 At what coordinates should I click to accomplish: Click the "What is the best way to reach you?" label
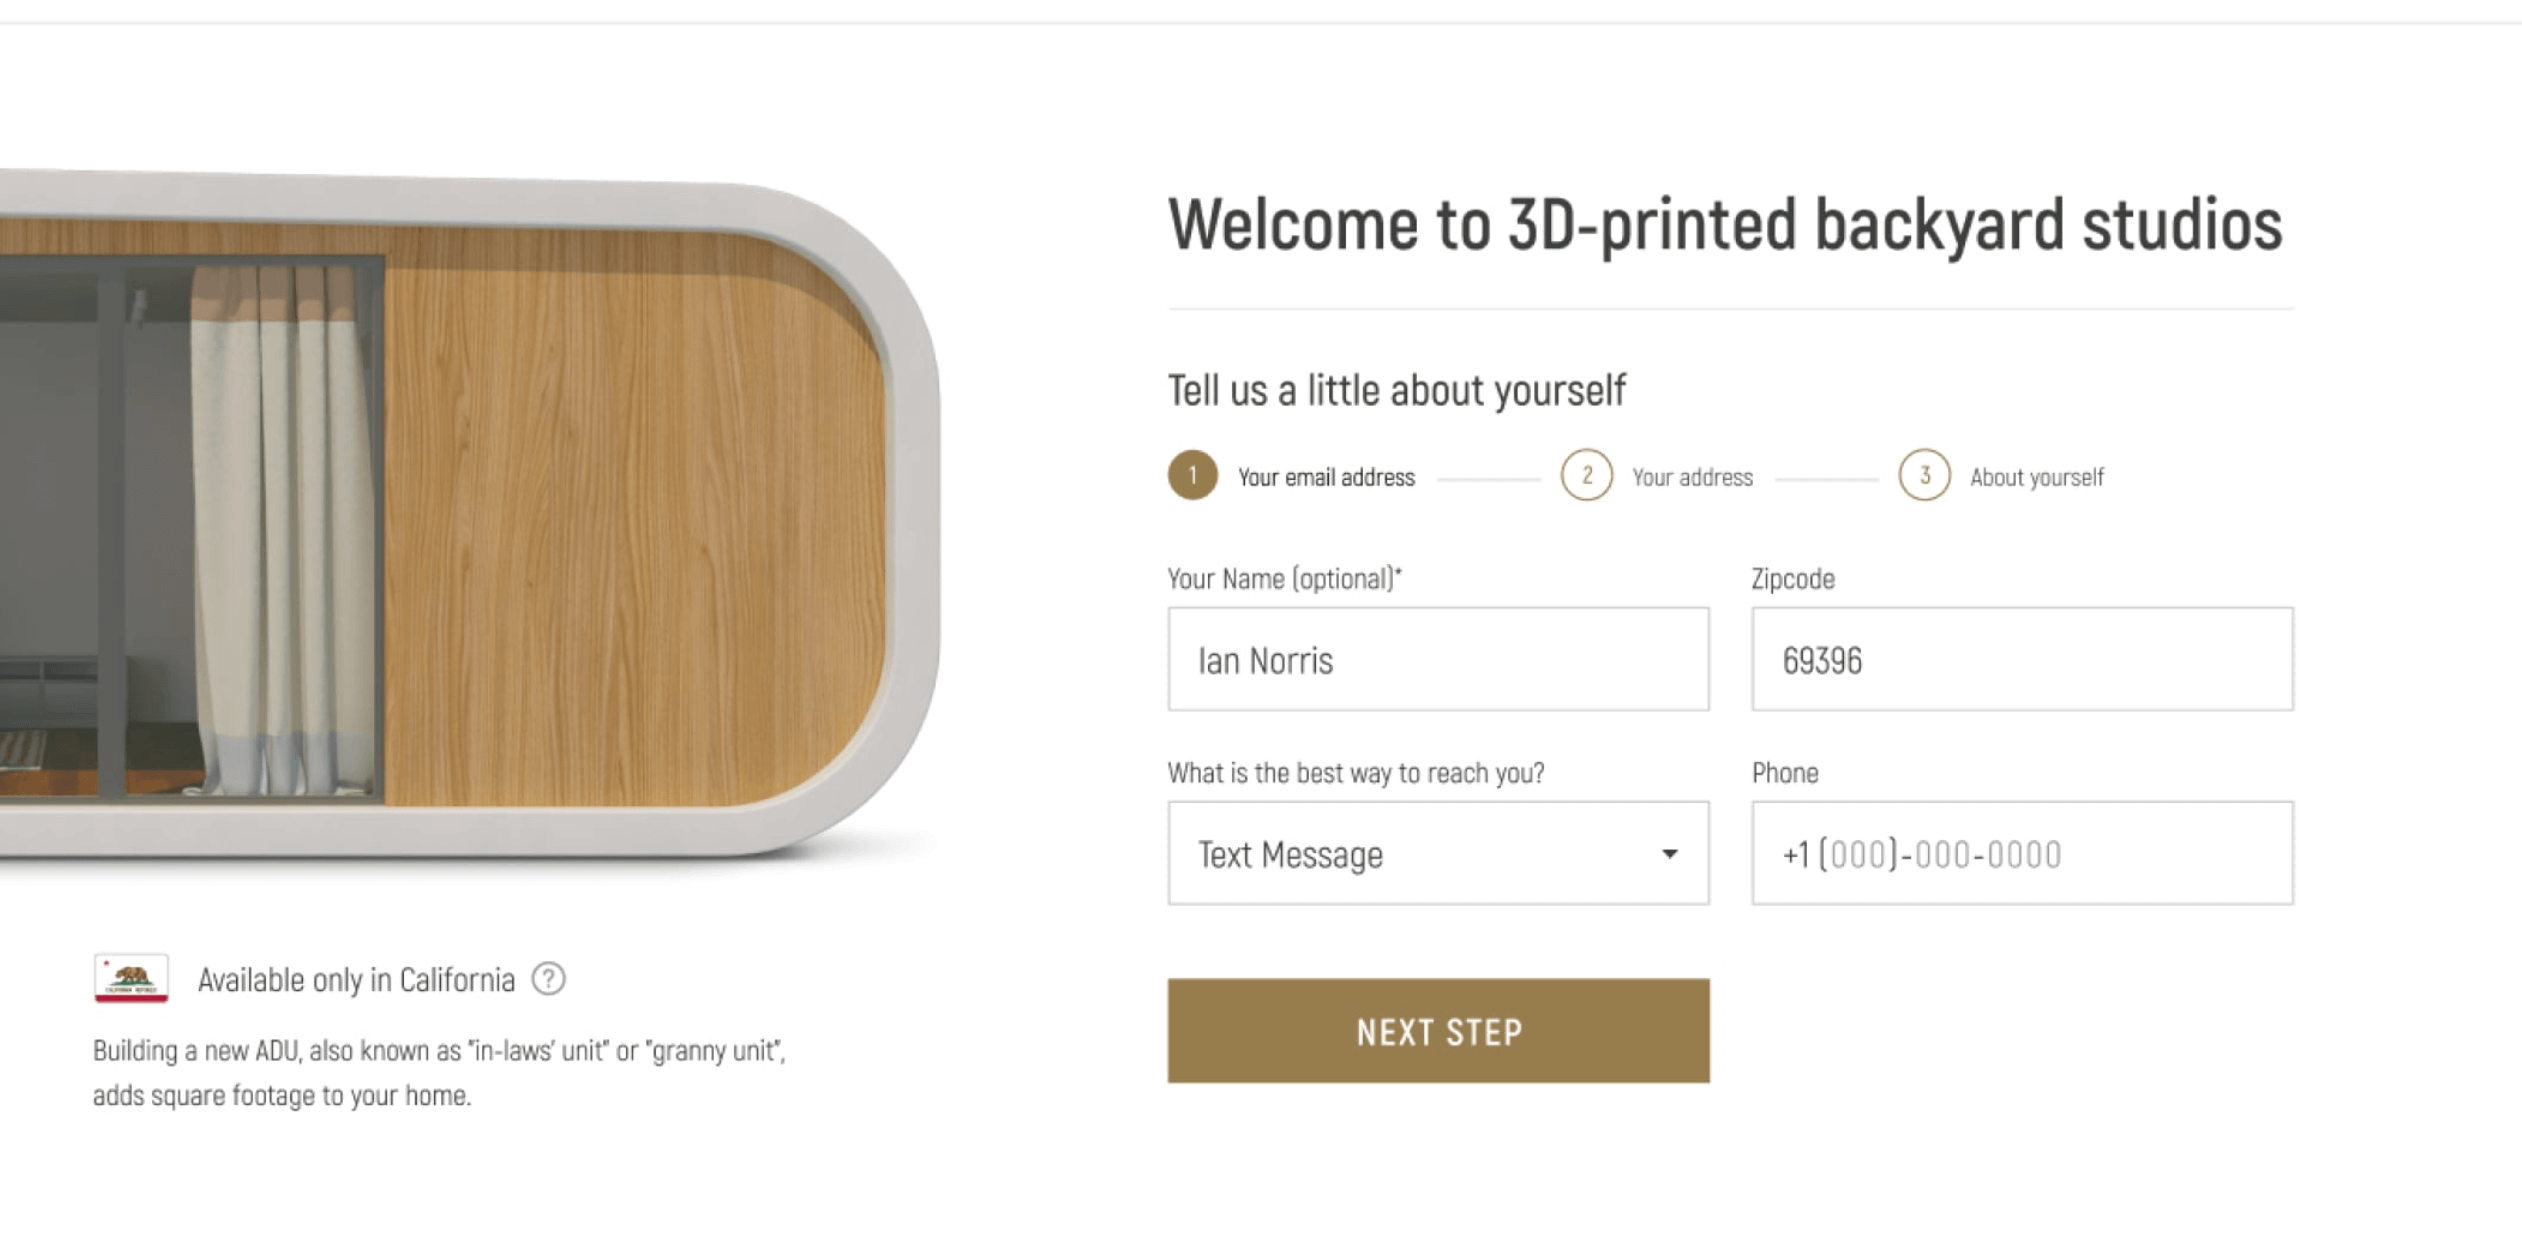tap(1356, 773)
